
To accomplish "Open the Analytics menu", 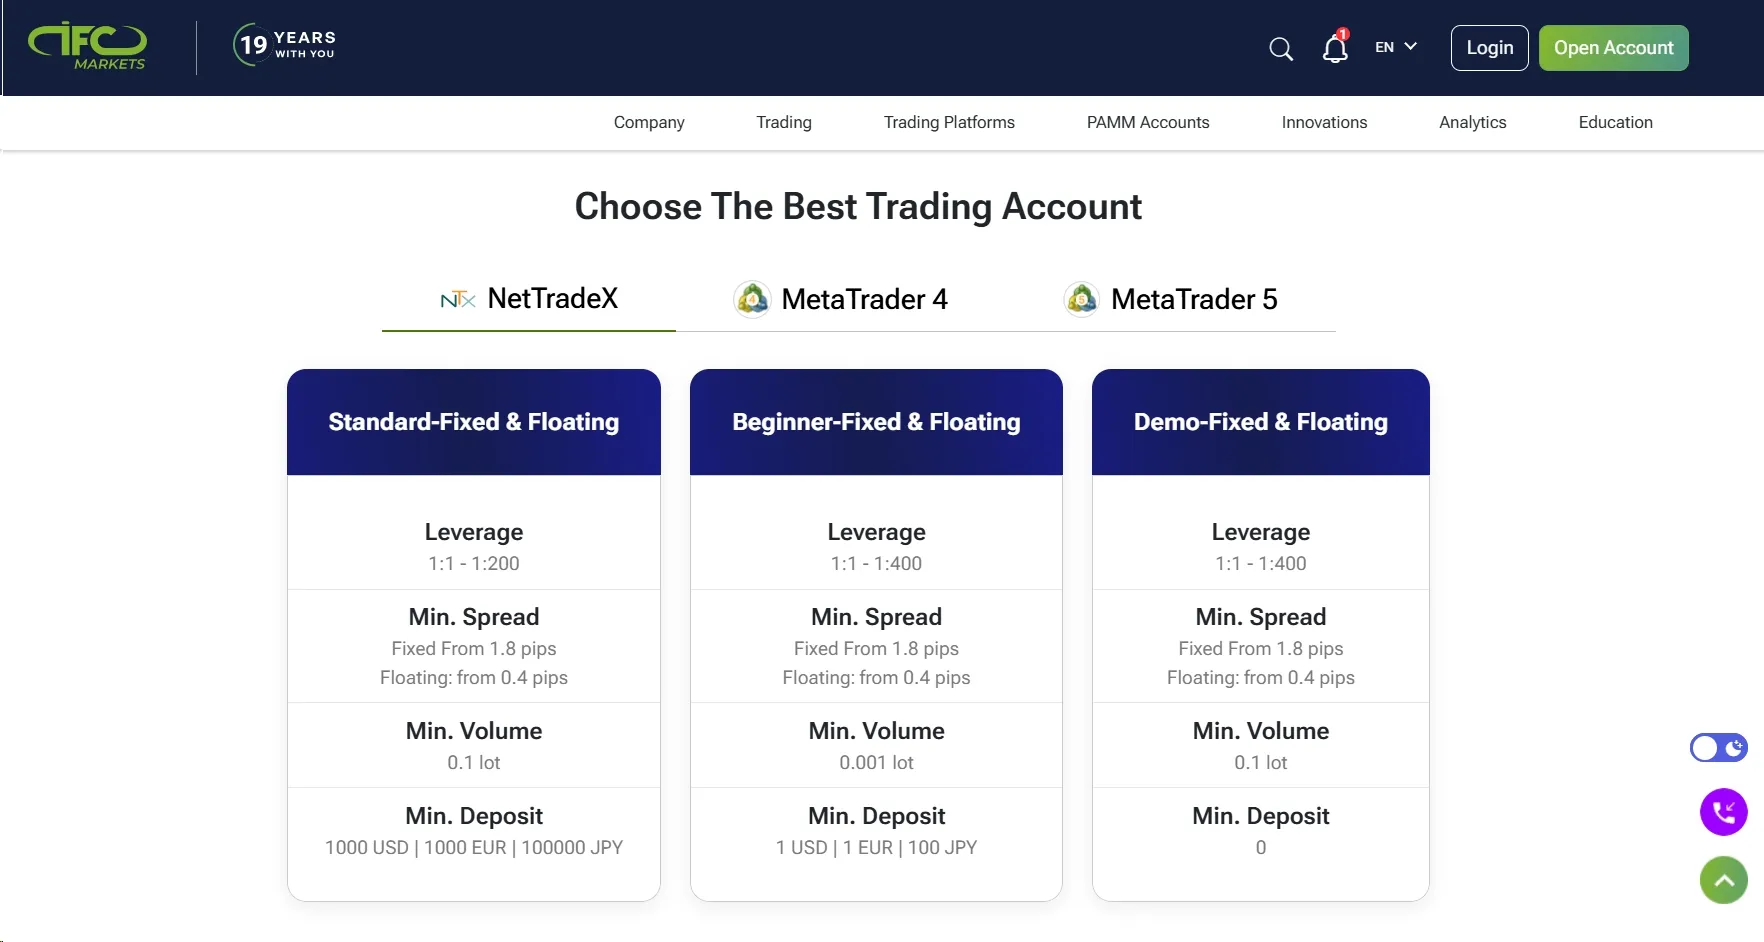I will [x=1472, y=122].
